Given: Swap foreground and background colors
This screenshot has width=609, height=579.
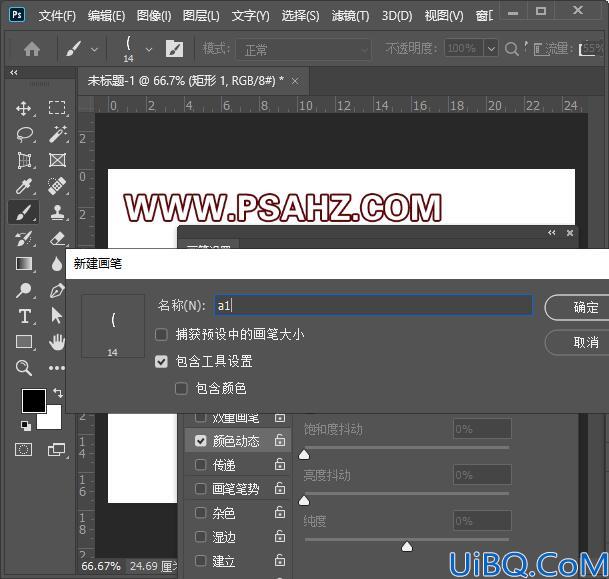Looking at the screenshot, I should (x=58, y=393).
